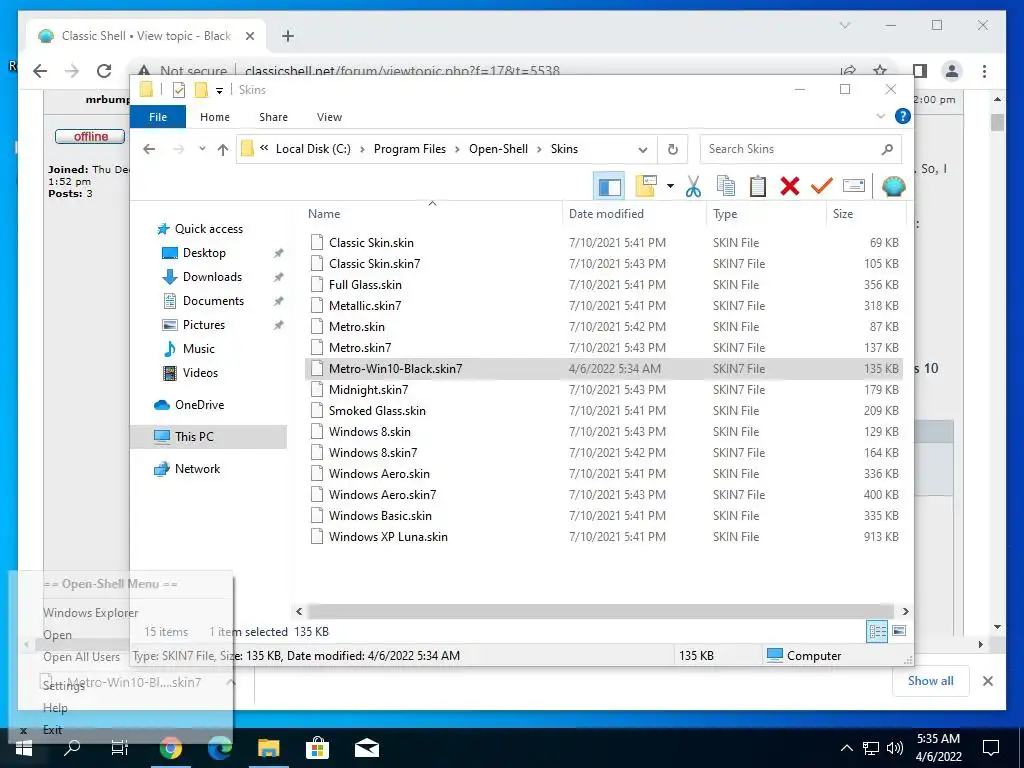Screen dimensions: 1024x768
Task: Click the folder options toolbar icon
Action: [645, 186]
